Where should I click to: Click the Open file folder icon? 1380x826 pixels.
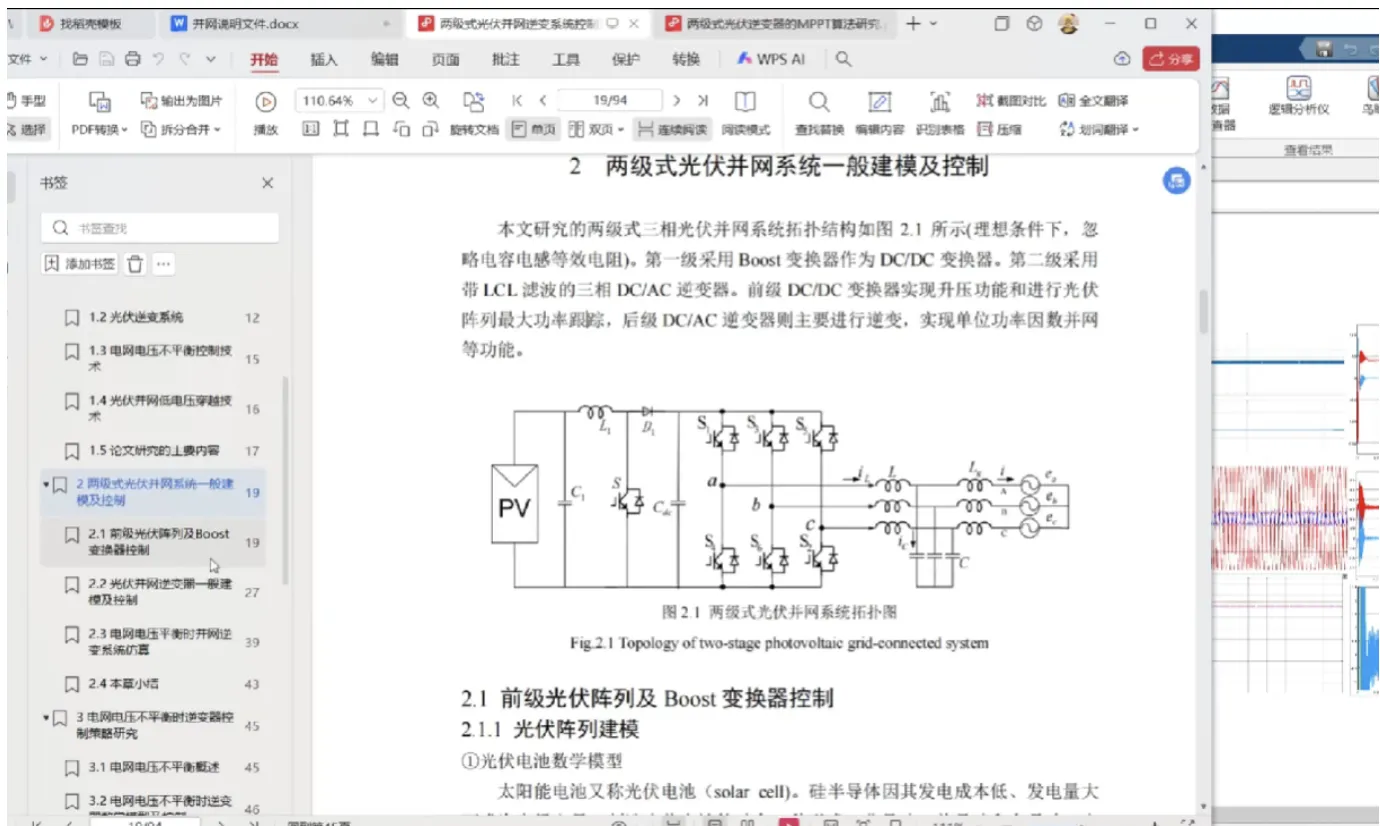pos(80,59)
